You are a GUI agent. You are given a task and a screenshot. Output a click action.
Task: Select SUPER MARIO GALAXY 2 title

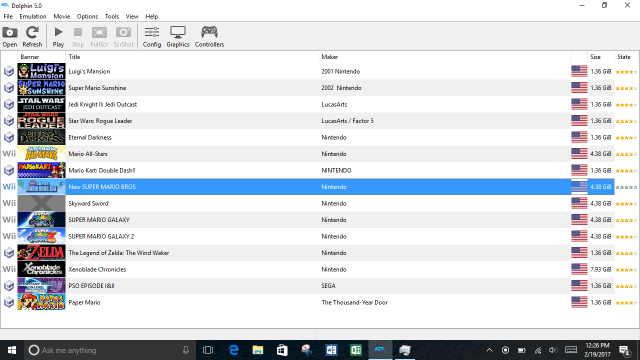point(101,236)
